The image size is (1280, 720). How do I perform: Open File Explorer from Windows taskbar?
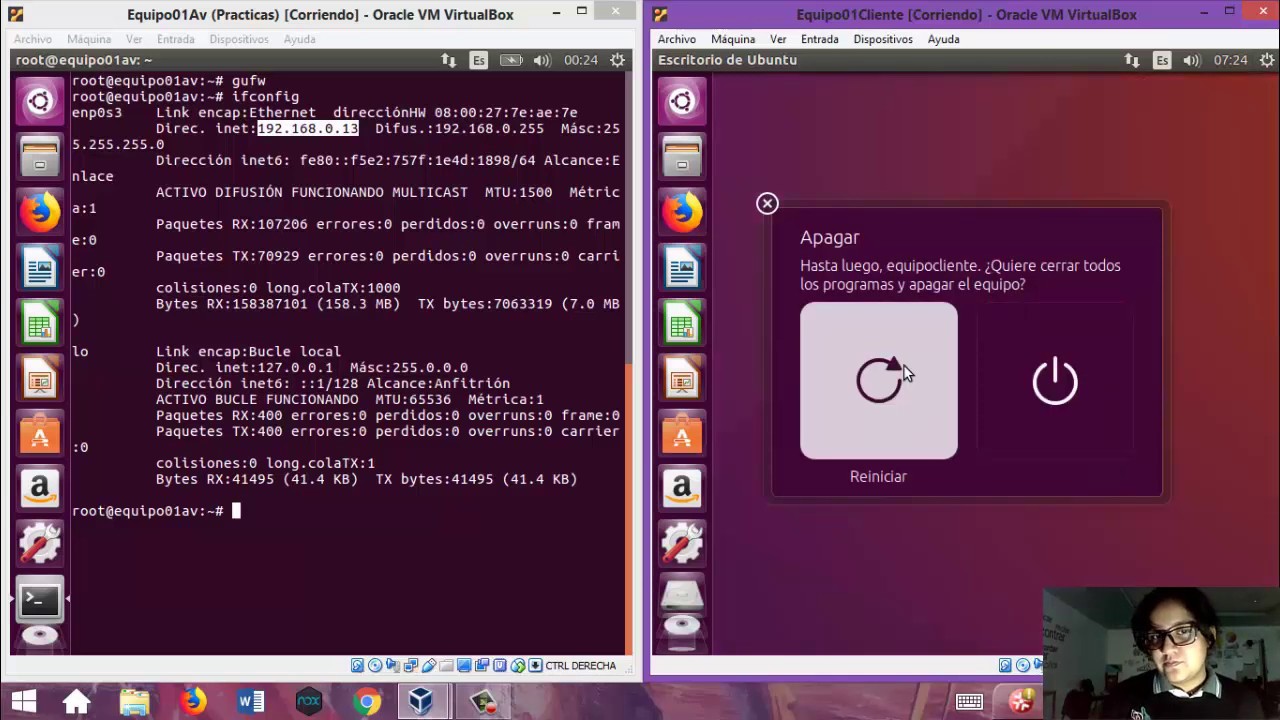[134, 701]
